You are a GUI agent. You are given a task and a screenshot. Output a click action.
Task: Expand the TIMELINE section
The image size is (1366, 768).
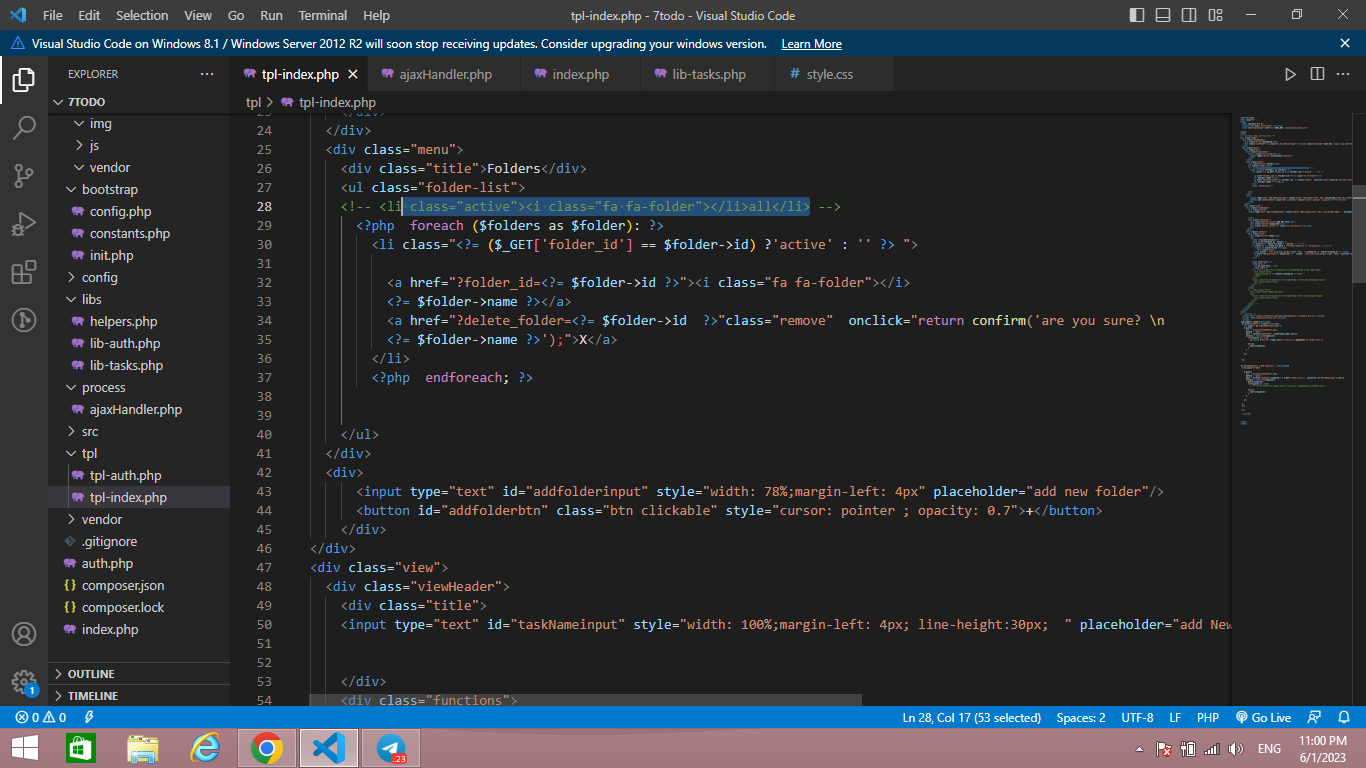point(139,696)
